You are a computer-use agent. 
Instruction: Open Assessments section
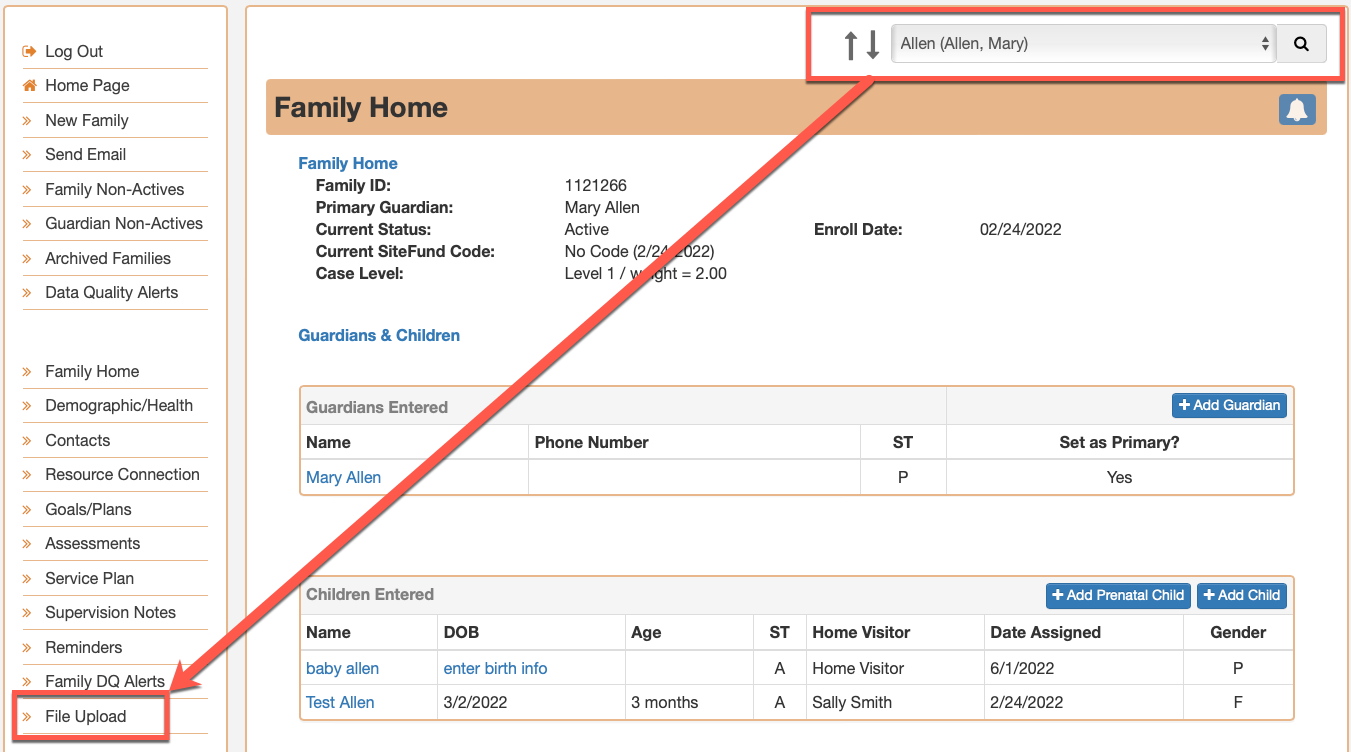[92, 544]
